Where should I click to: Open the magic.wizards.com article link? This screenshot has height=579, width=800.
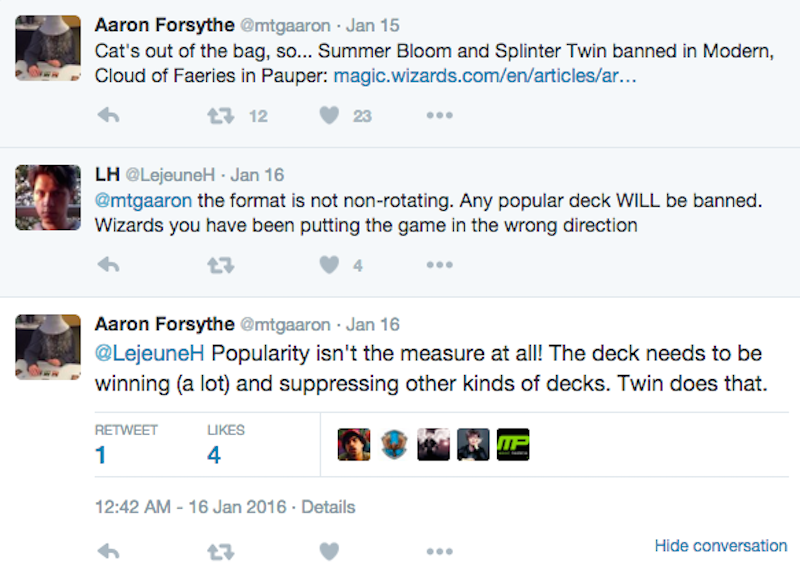point(485,76)
